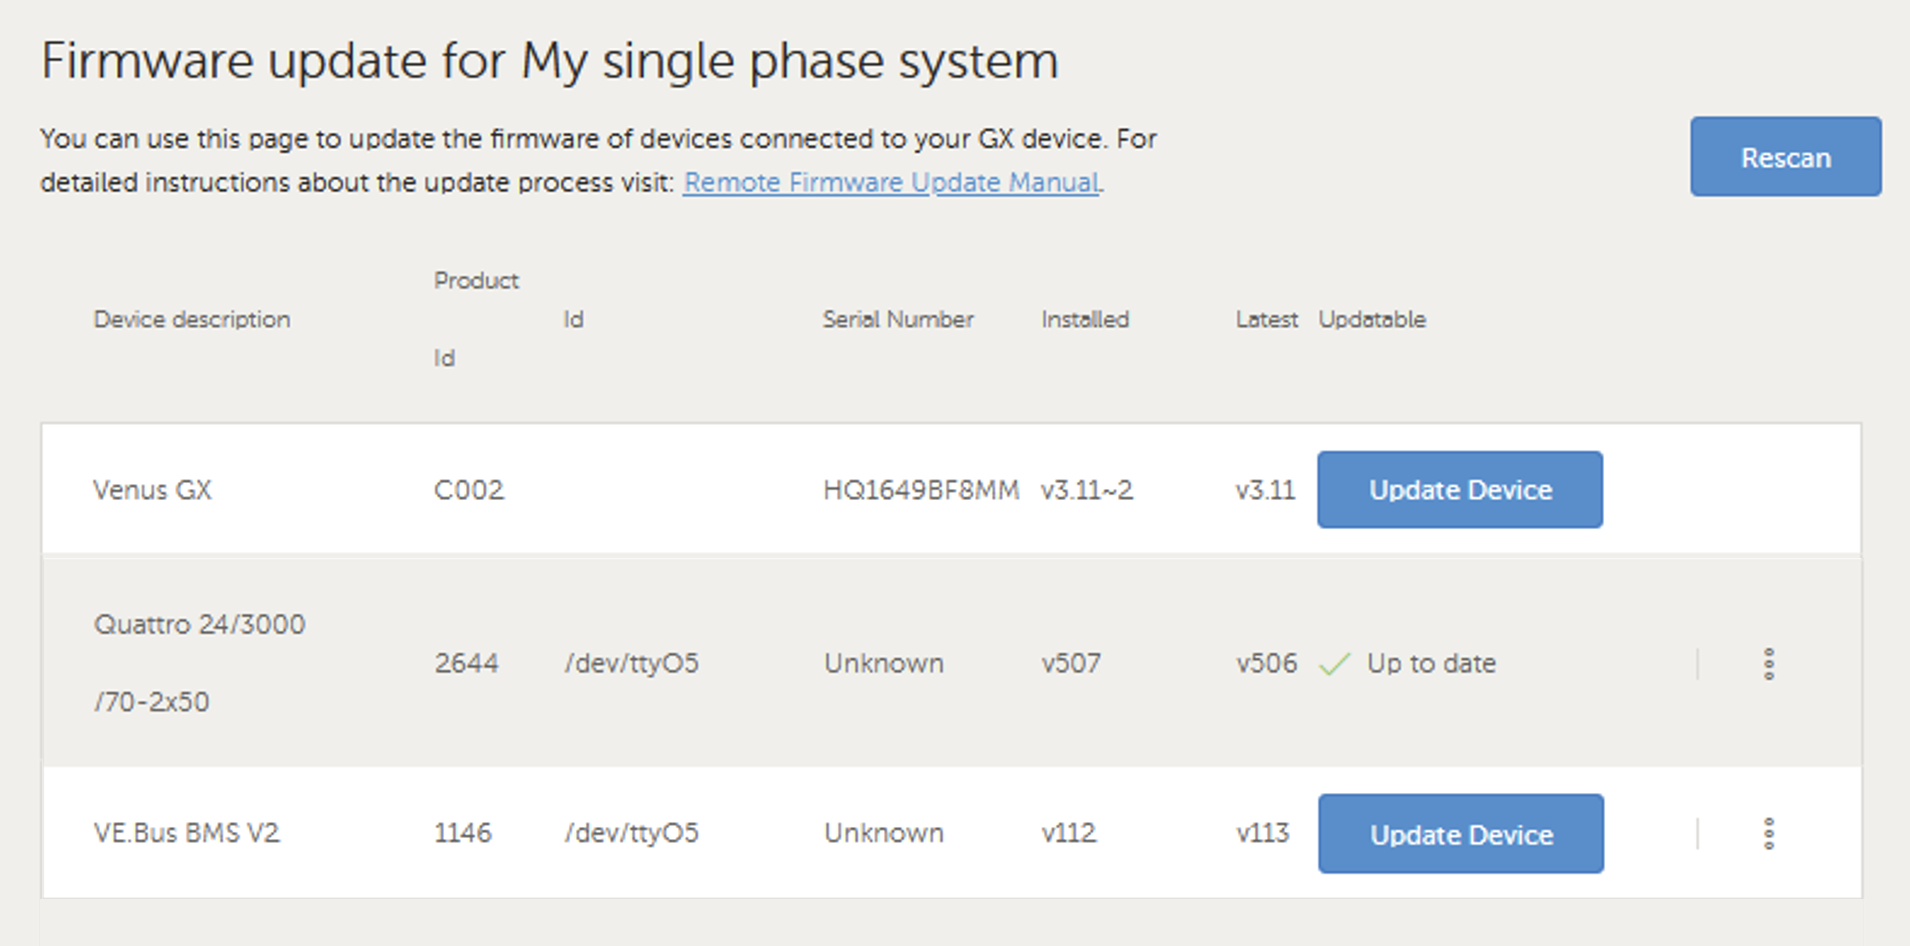Click the Product Id column header
The image size is (1910, 946).
[x=475, y=318]
